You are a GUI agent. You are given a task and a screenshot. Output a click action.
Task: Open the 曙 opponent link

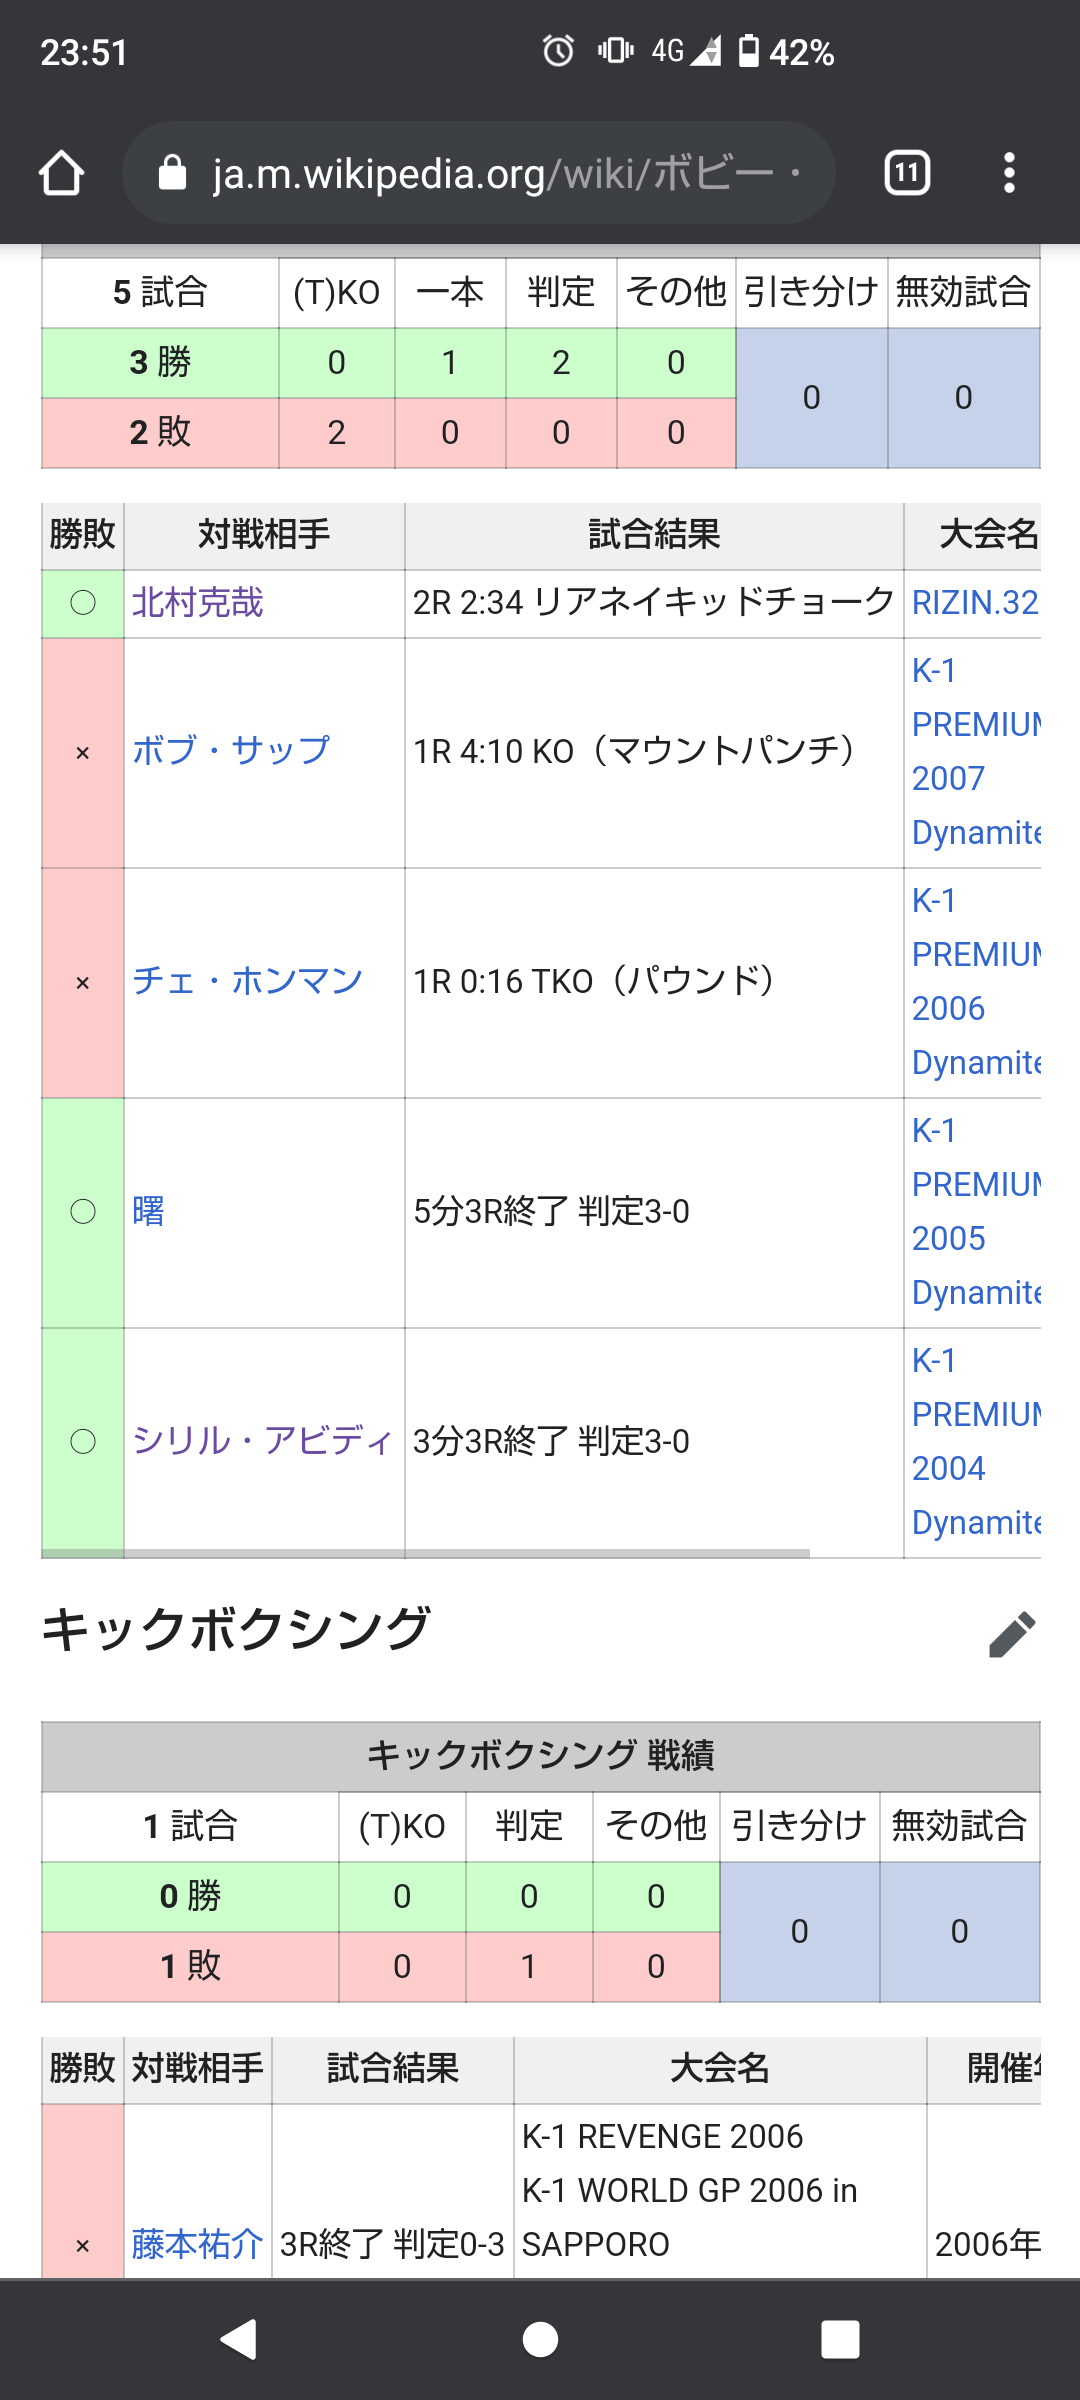click(148, 1211)
